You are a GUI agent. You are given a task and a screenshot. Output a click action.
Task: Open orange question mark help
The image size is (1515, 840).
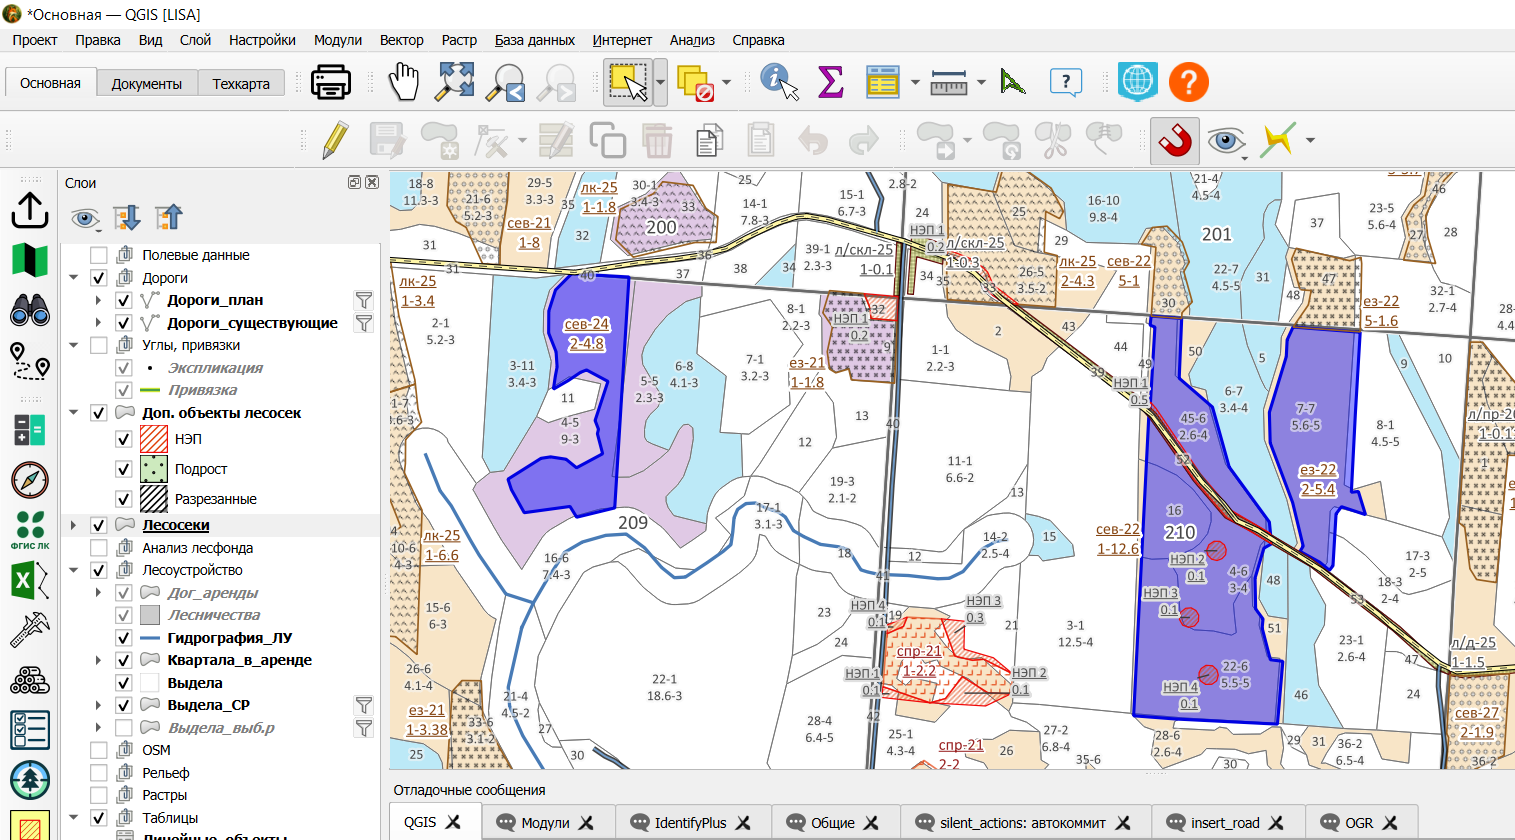coord(1189,82)
